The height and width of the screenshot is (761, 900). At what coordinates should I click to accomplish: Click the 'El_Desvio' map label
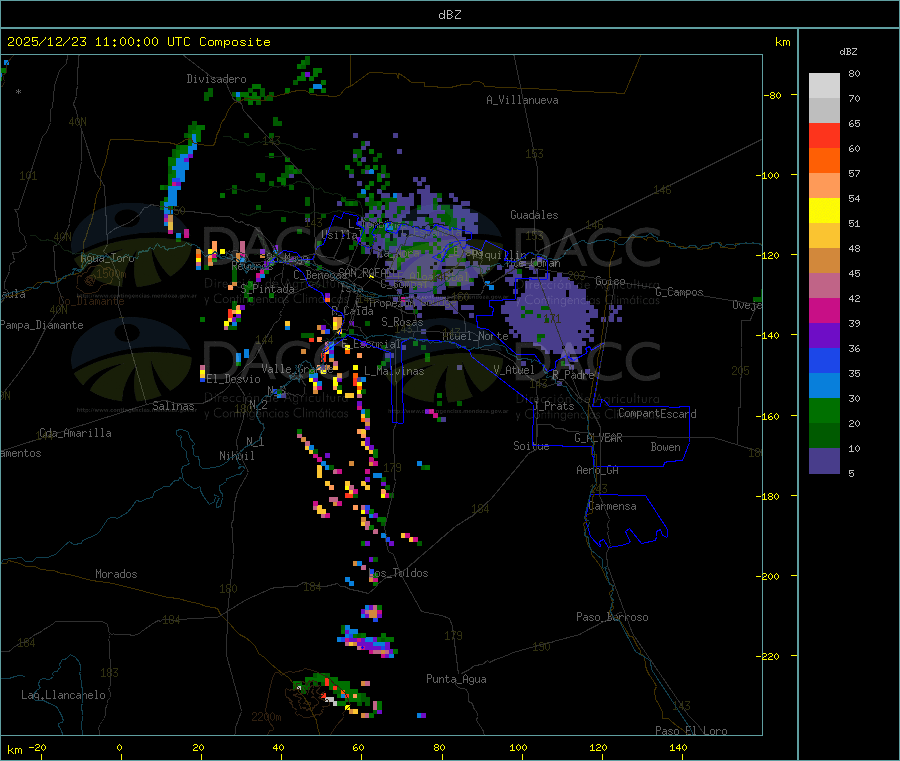coord(233,379)
